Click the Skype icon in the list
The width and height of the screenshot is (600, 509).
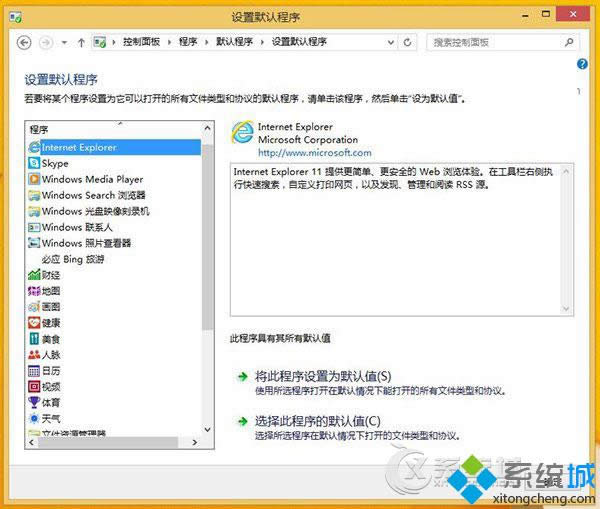pos(34,163)
